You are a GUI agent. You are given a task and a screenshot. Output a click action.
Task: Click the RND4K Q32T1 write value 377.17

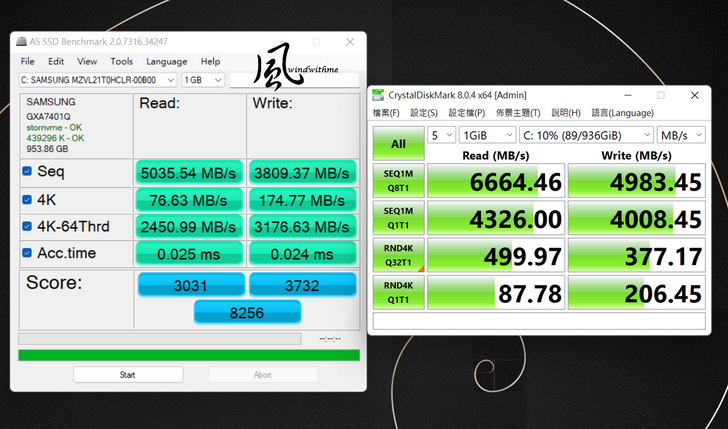point(637,255)
